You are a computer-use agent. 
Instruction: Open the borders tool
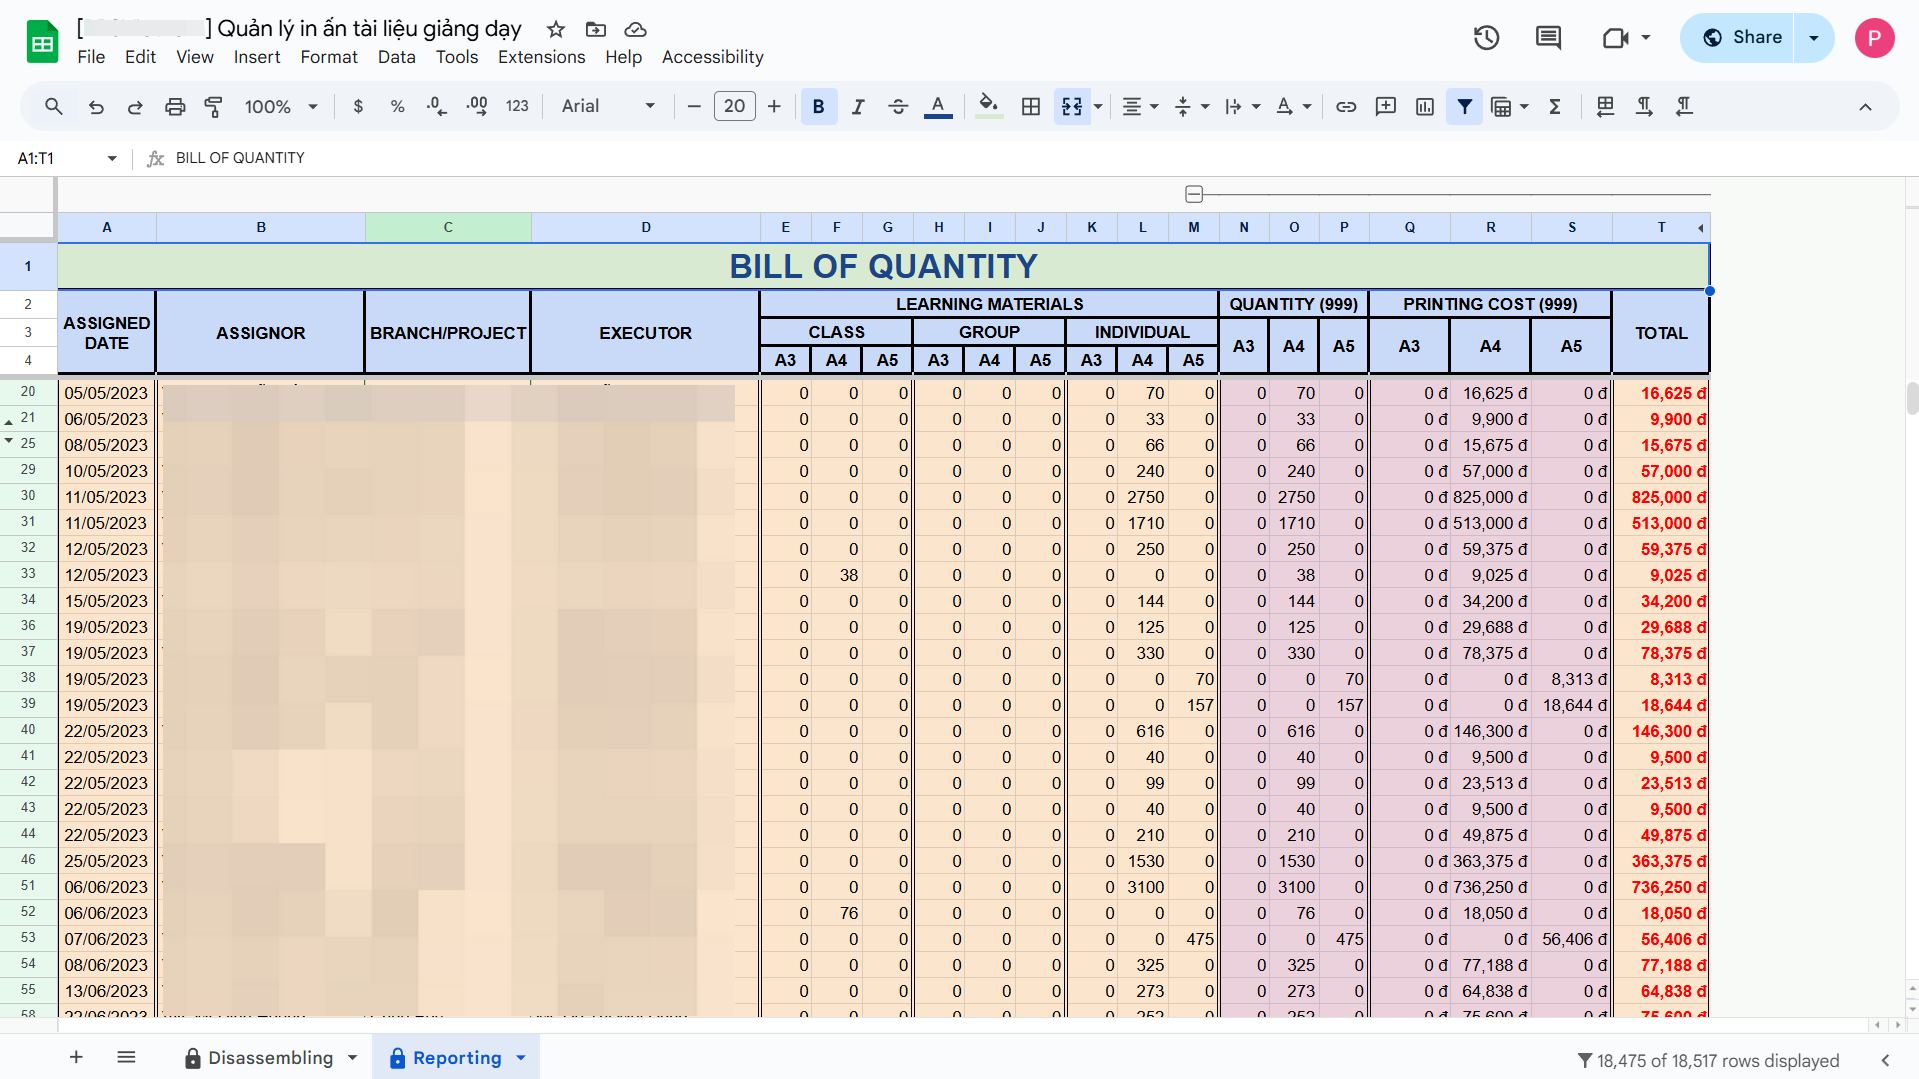[x=1031, y=107]
